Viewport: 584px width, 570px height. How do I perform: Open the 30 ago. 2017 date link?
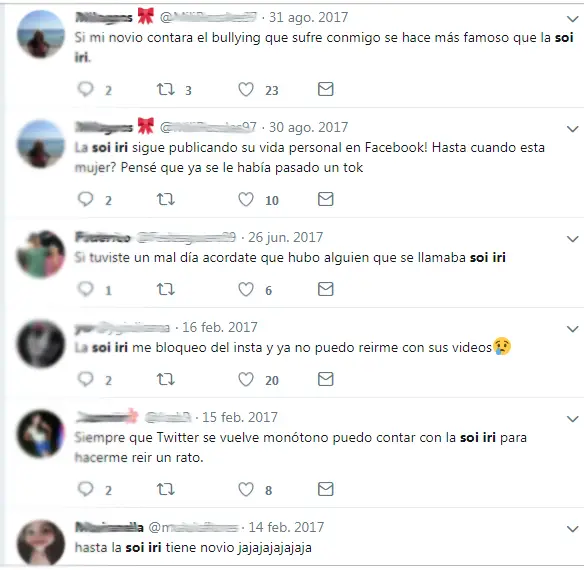tap(308, 127)
